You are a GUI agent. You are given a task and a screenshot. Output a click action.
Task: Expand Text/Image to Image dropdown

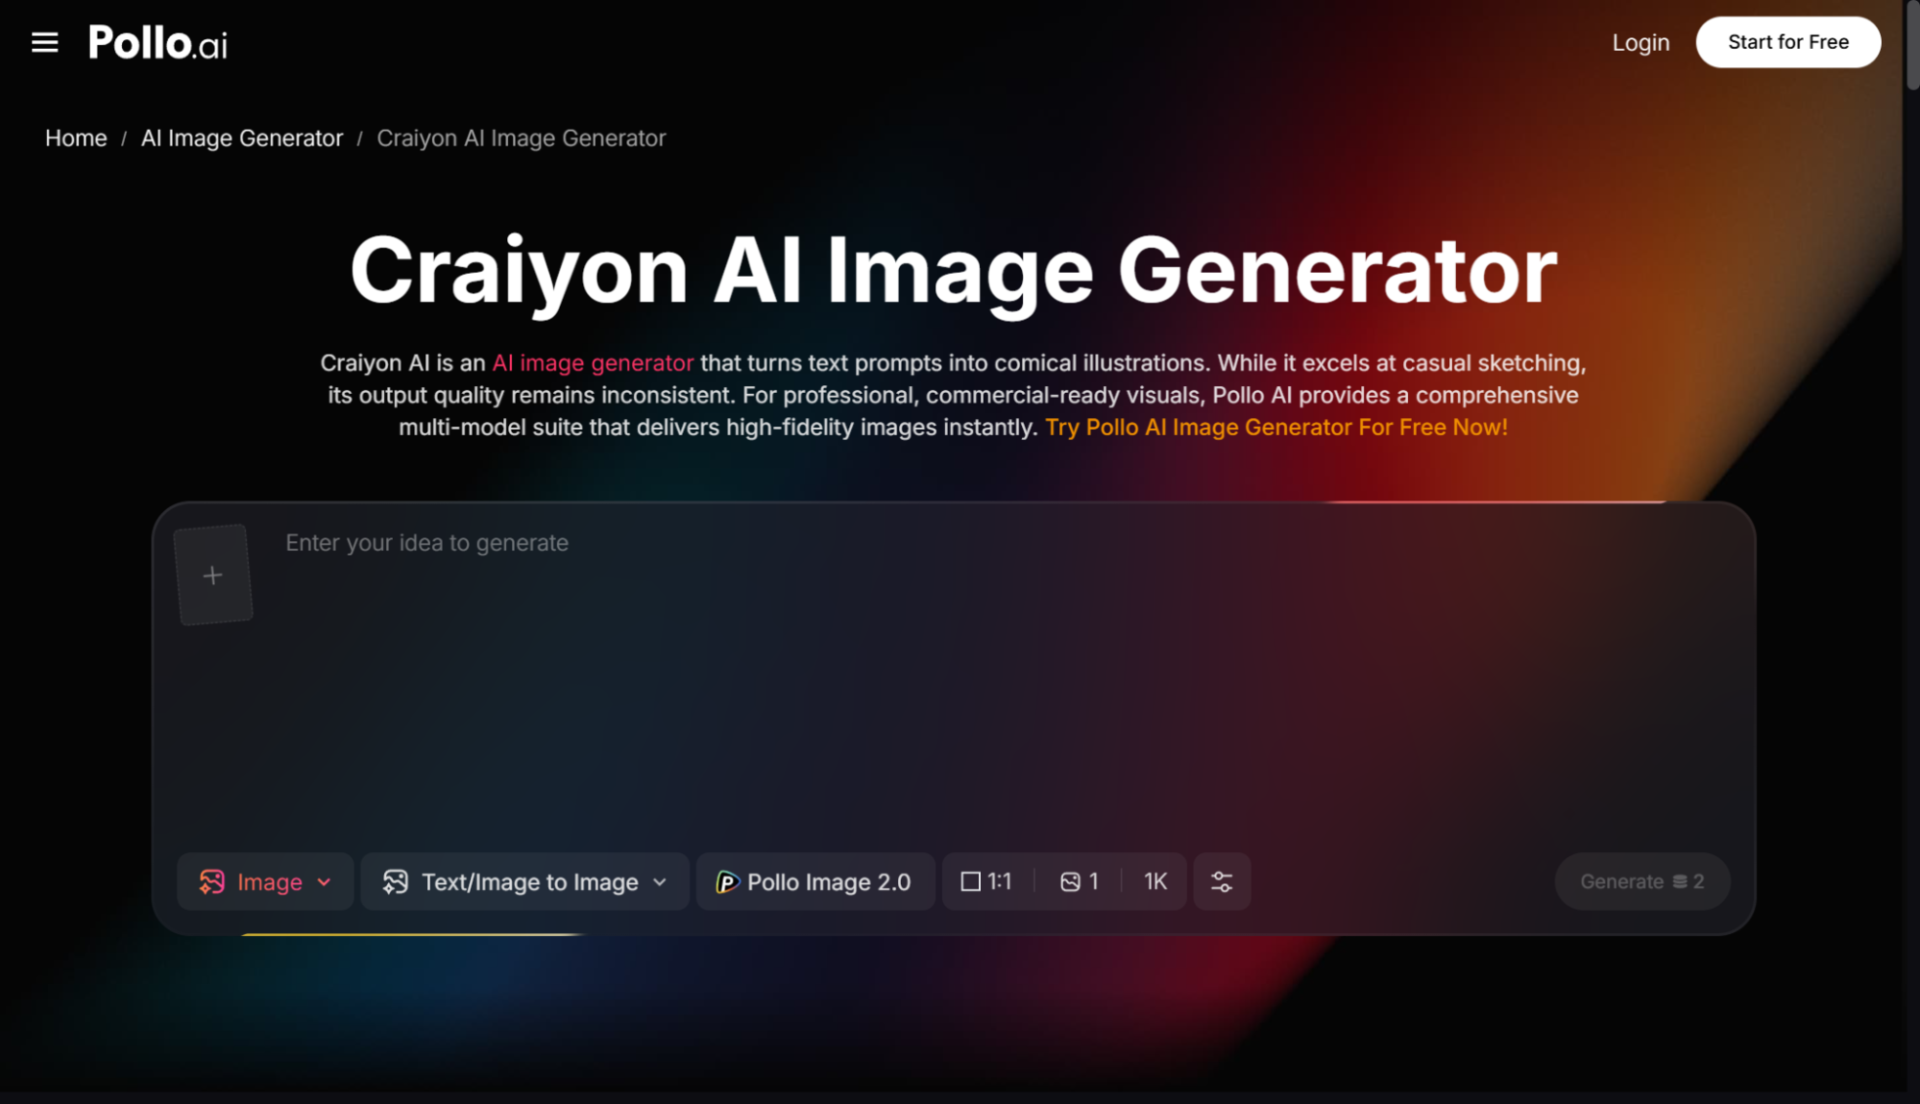[x=525, y=881]
